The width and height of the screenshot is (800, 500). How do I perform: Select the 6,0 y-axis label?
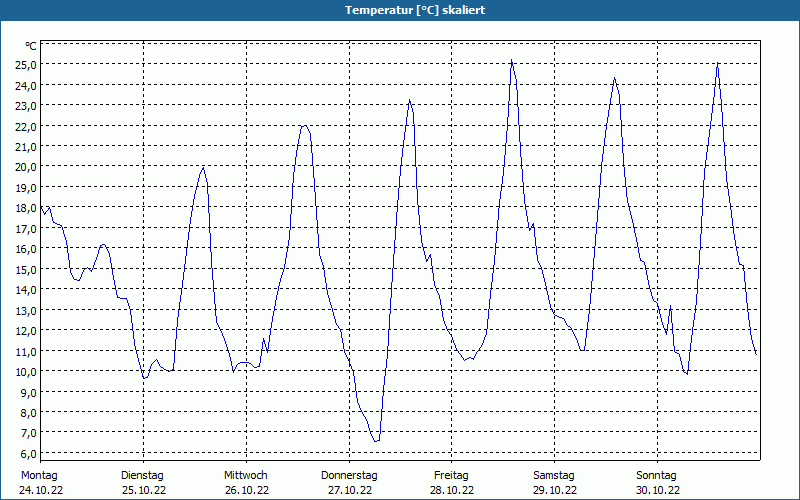[x=27, y=453]
